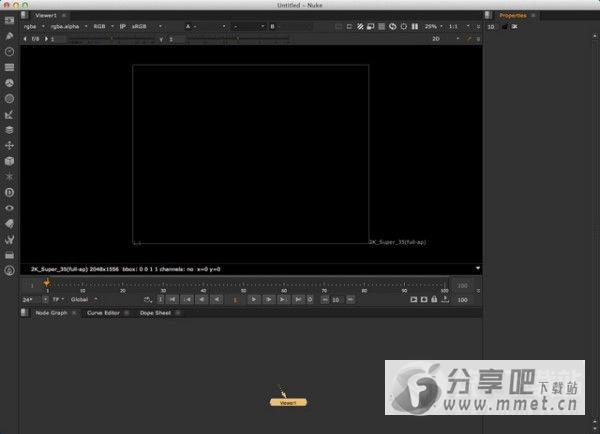Click the 24 fps input field

[31, 300]
